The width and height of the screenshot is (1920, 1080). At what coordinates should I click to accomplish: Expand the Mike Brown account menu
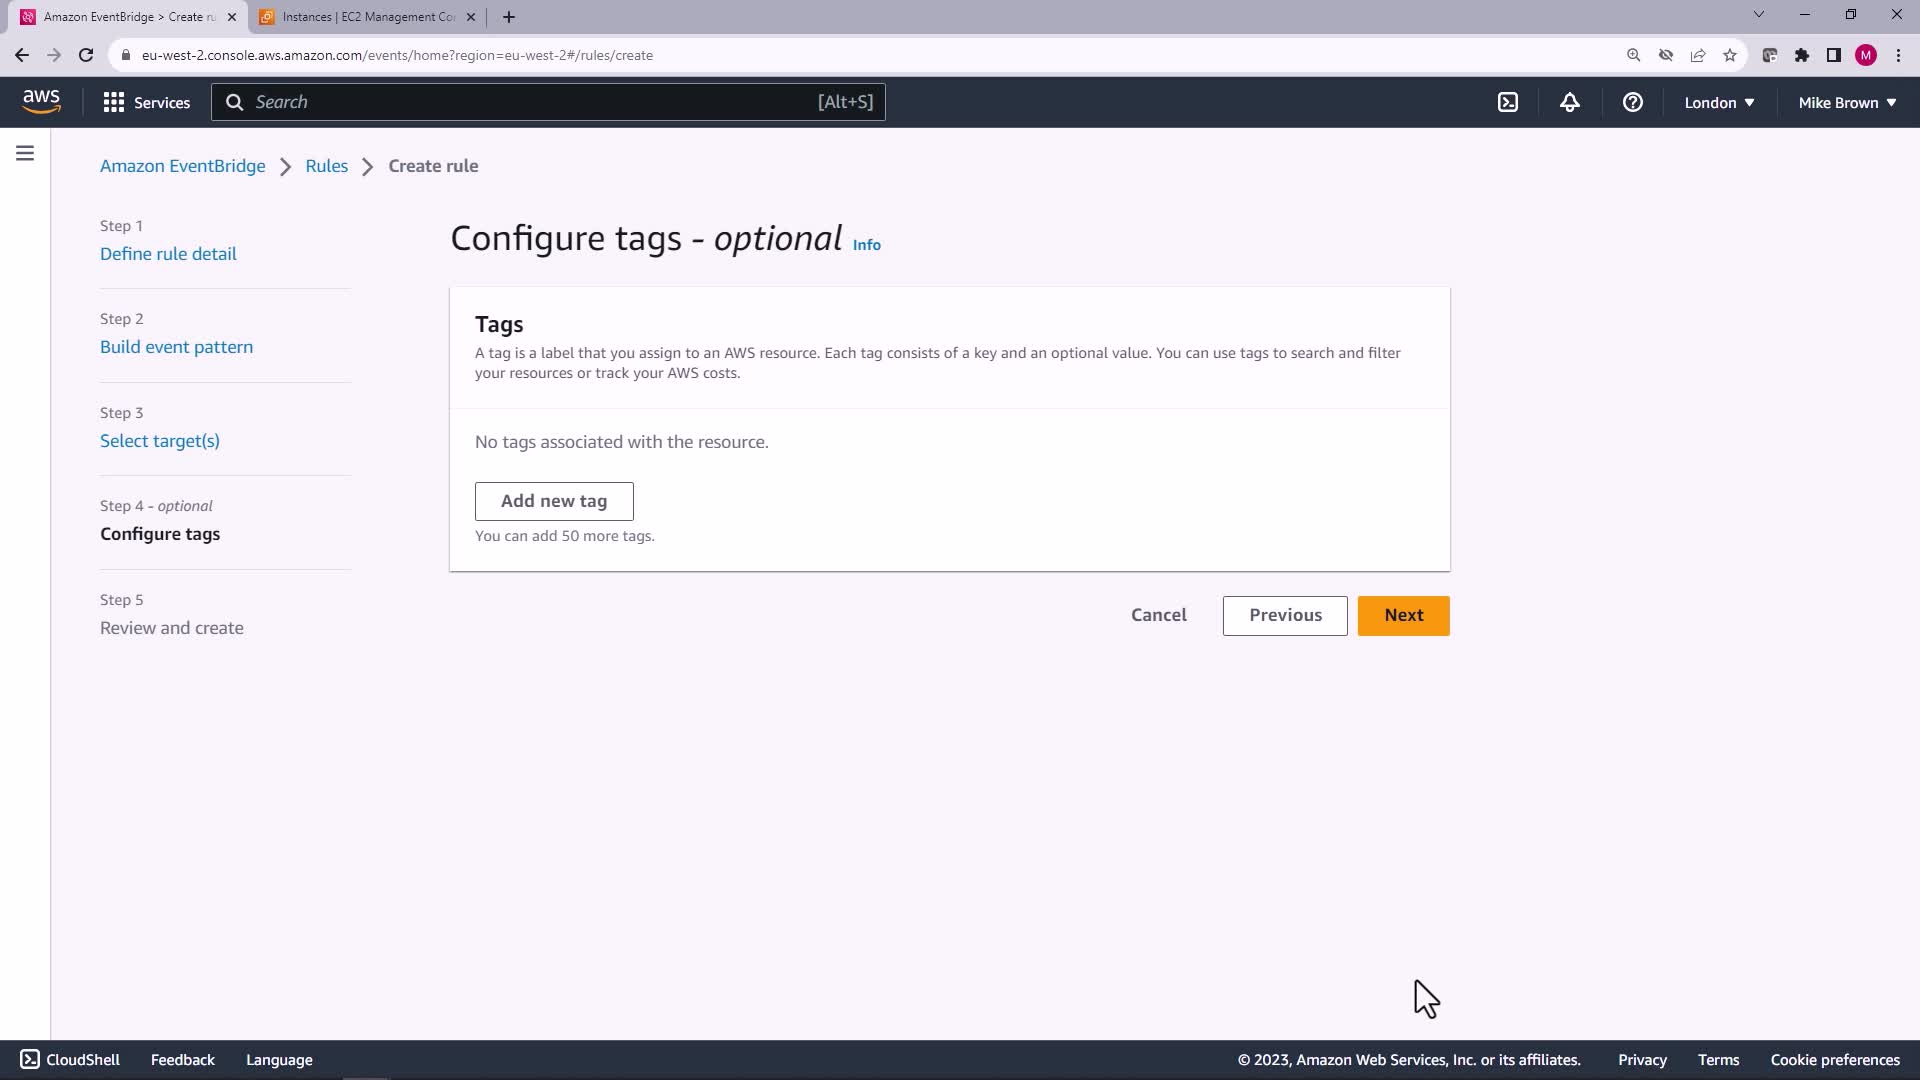click(1846, 102)
